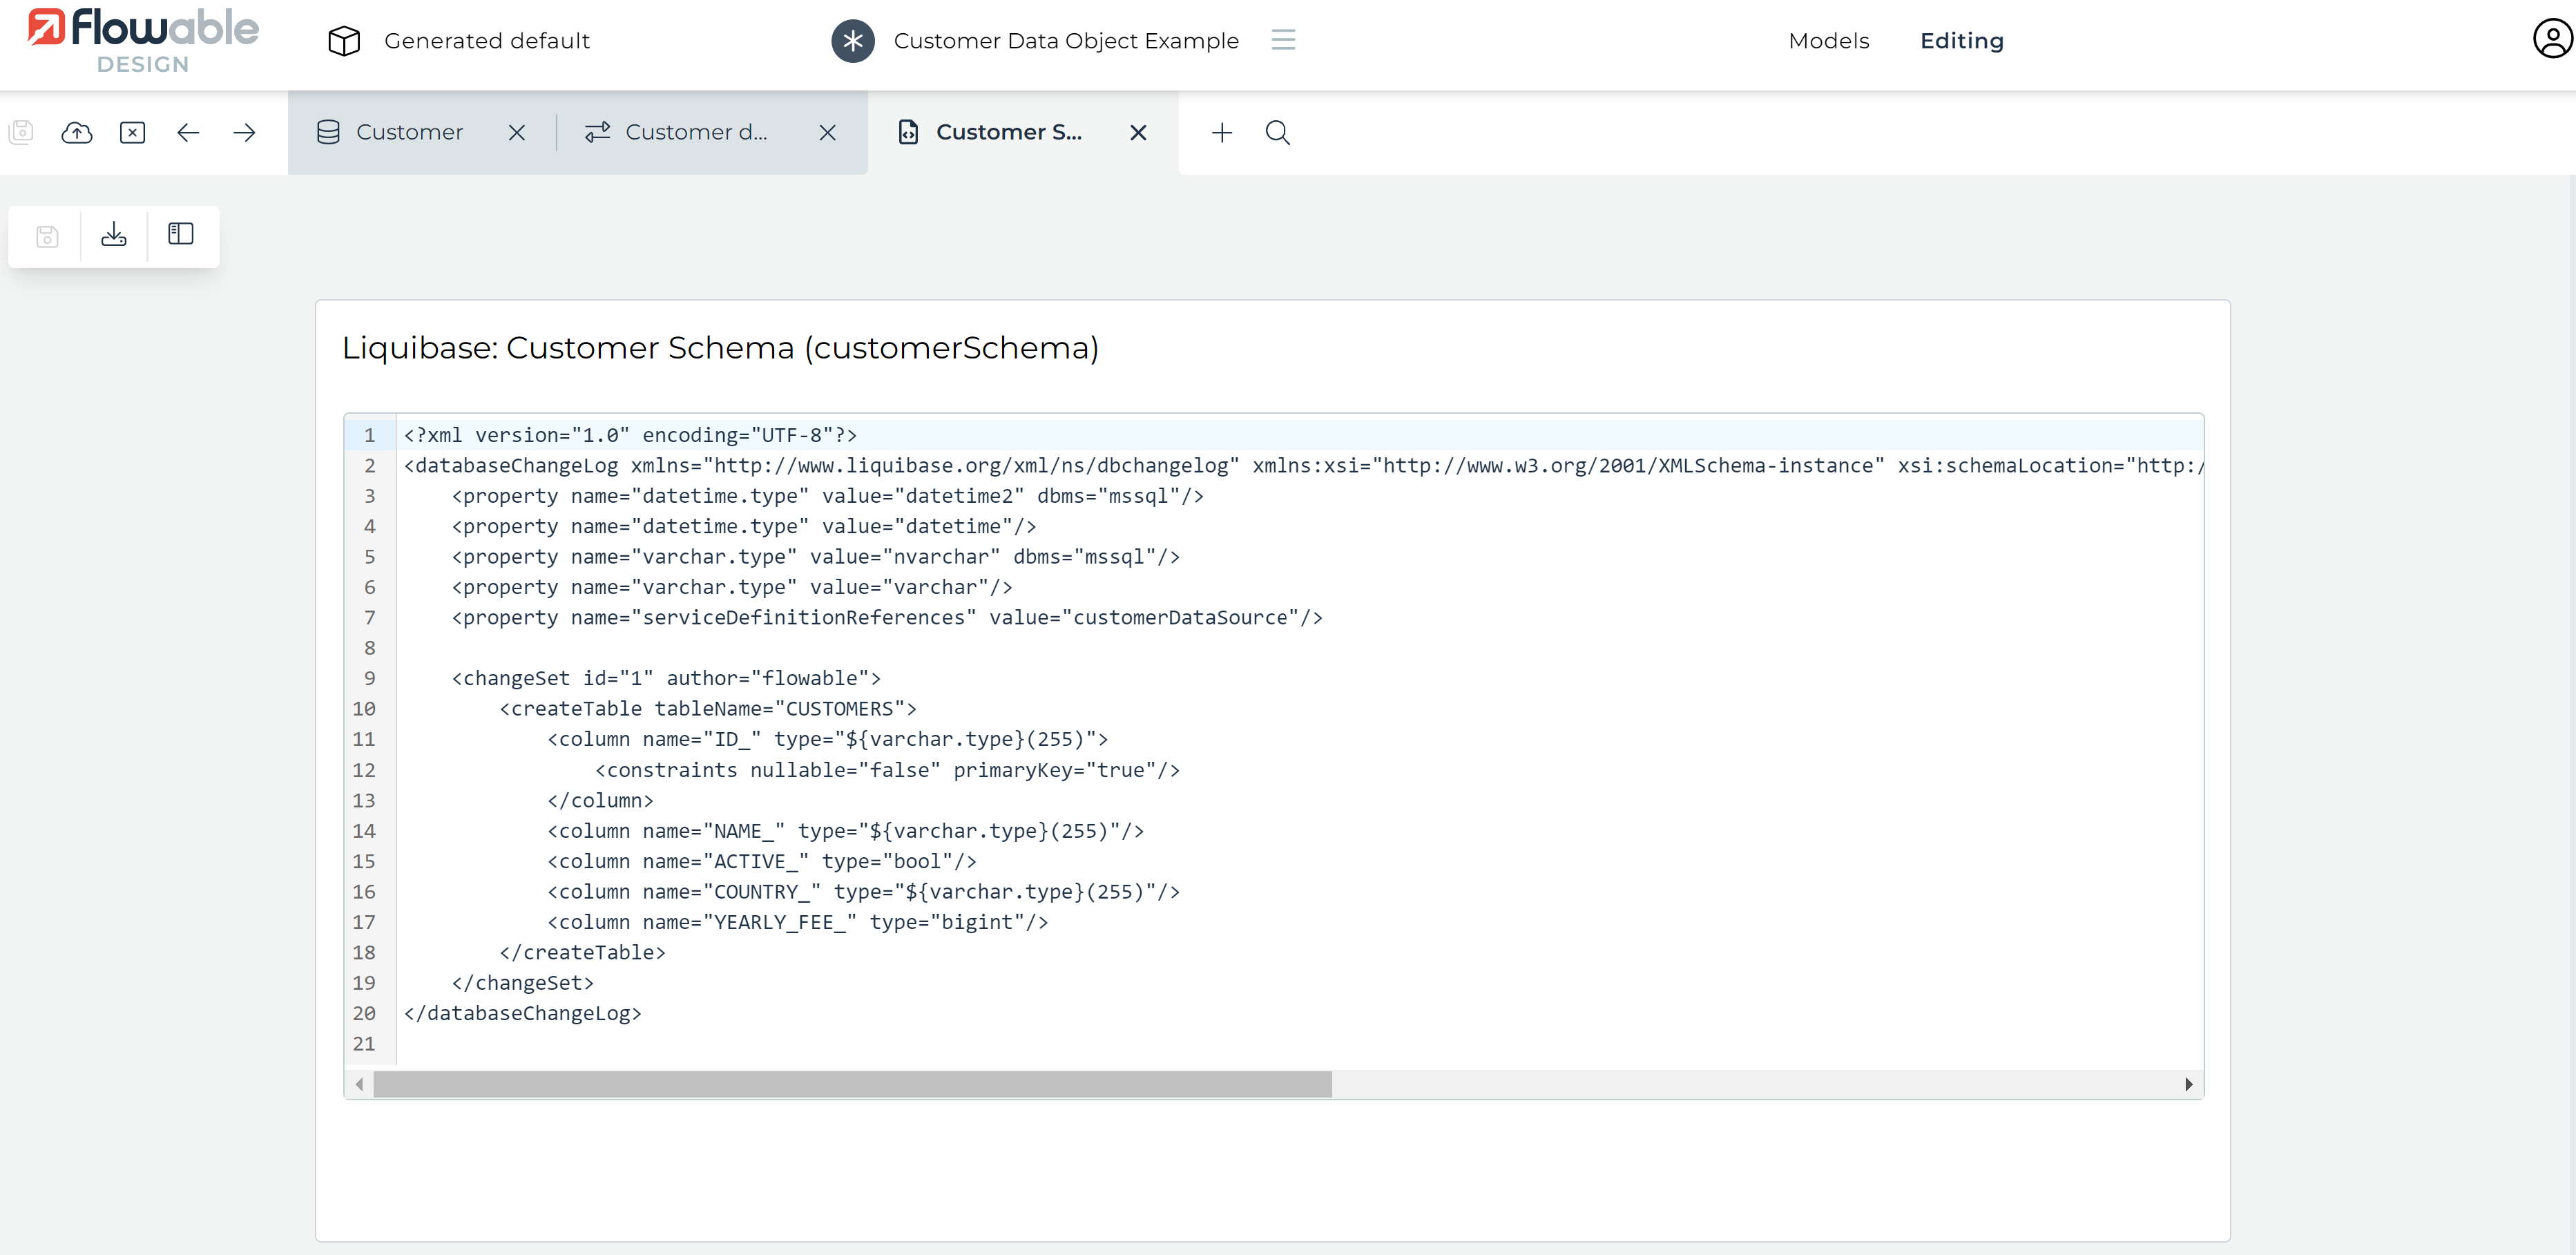The height and width of the screenshot is (1255, 2576).
Task: Open search in the tab bar
Action: (x=1278, y=132)
